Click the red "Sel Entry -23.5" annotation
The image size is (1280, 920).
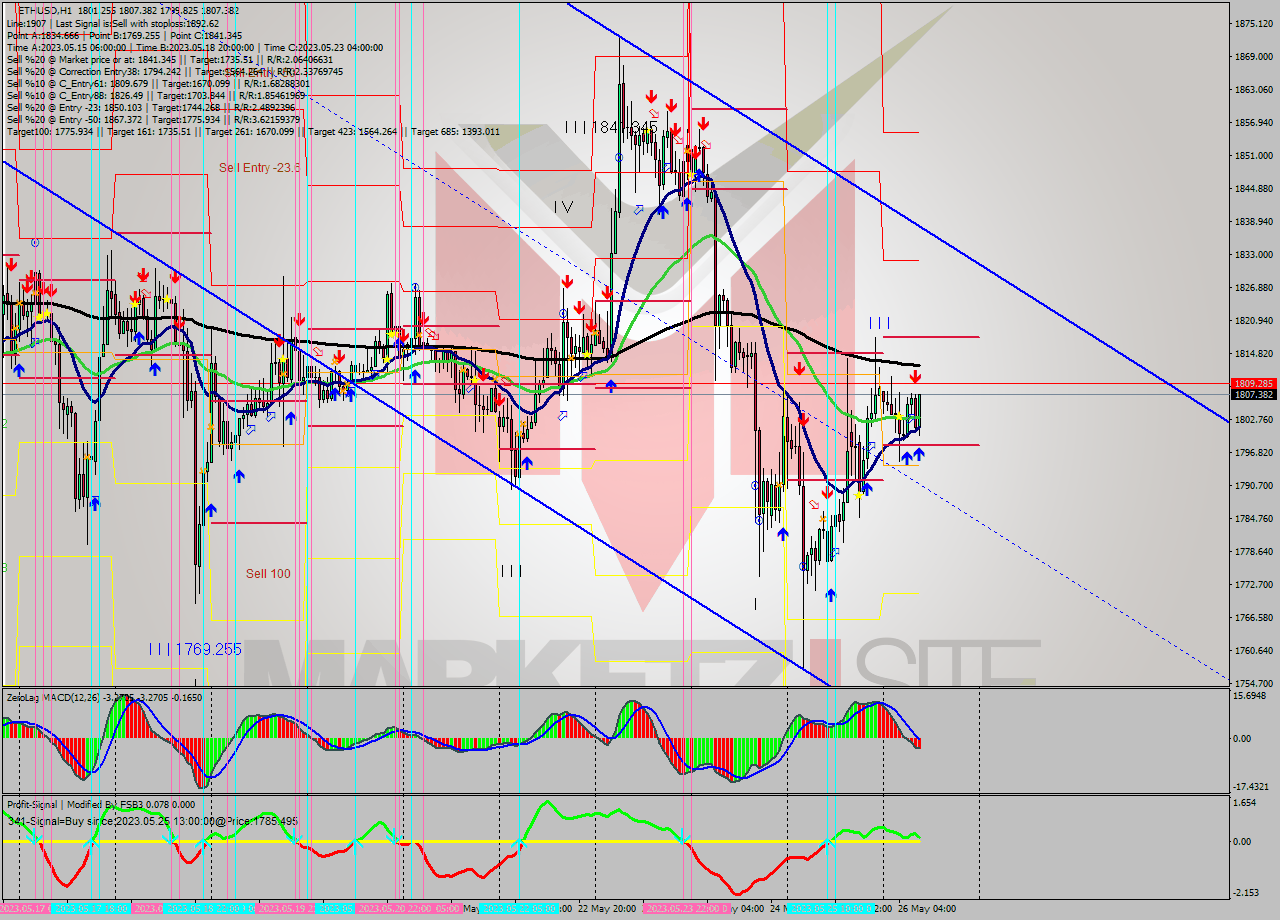click(258, 166)
